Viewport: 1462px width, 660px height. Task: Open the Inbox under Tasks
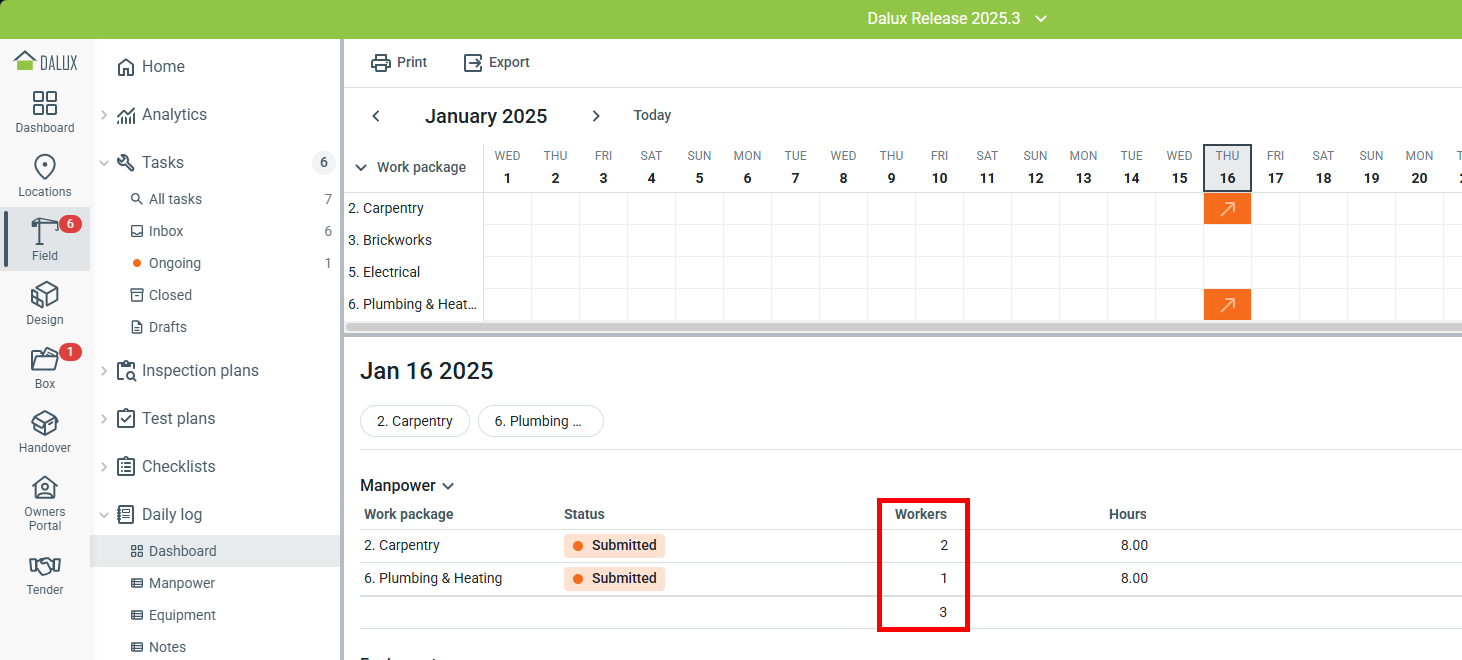tap(166, 231)
